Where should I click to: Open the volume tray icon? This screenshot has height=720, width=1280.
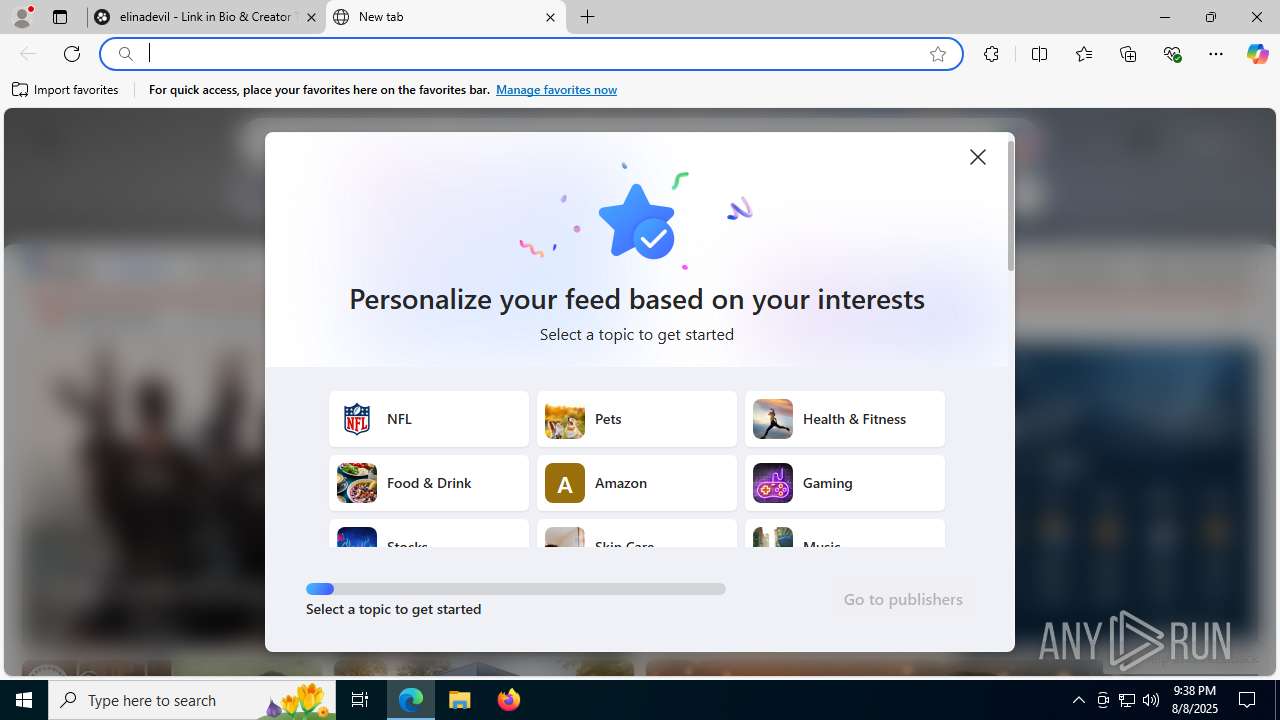pyautogui.click(x=1151, y=700)
